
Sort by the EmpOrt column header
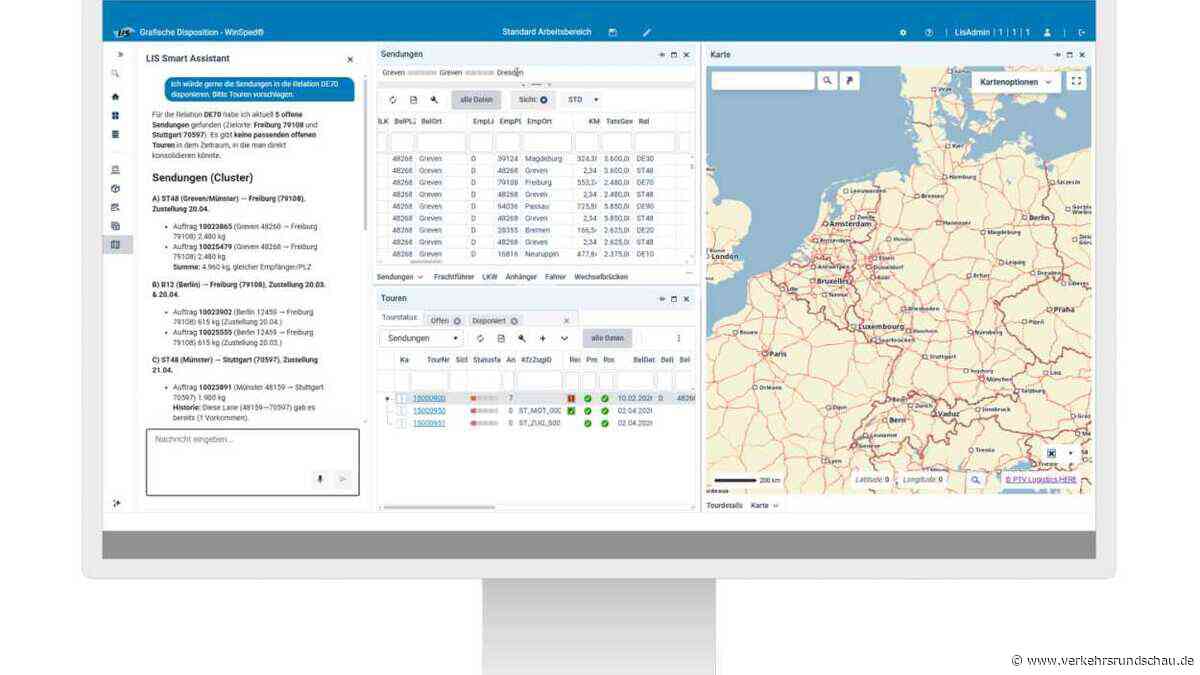539,121
